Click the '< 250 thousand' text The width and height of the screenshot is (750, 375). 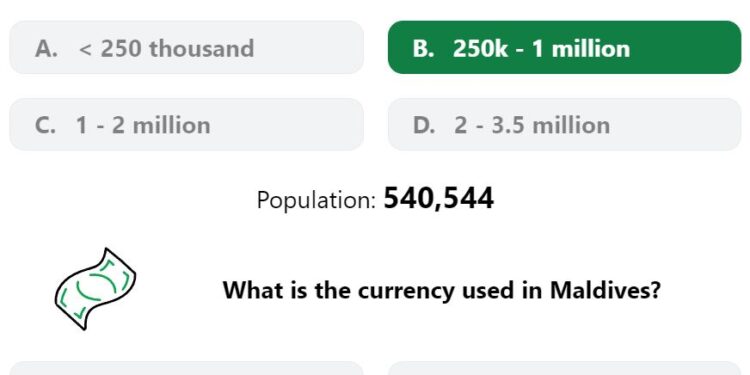point(166,48)
